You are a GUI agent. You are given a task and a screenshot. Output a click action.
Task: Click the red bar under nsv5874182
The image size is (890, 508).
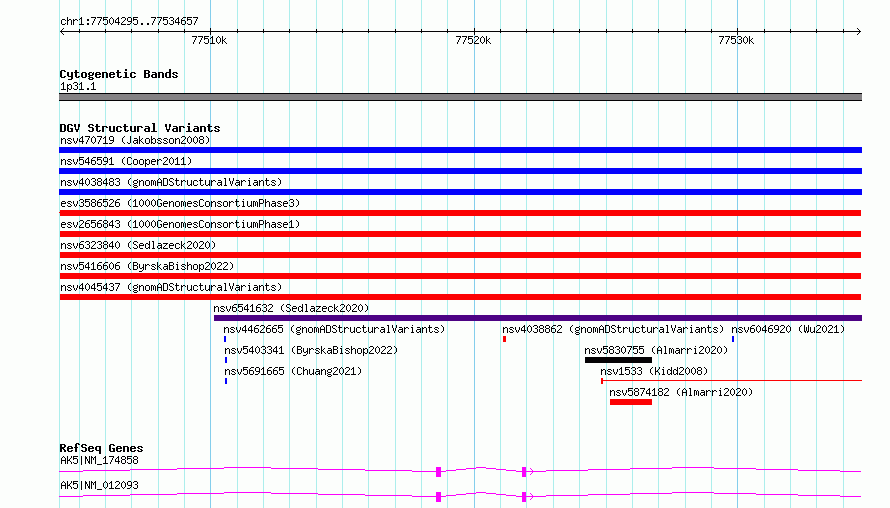[631, 402]
